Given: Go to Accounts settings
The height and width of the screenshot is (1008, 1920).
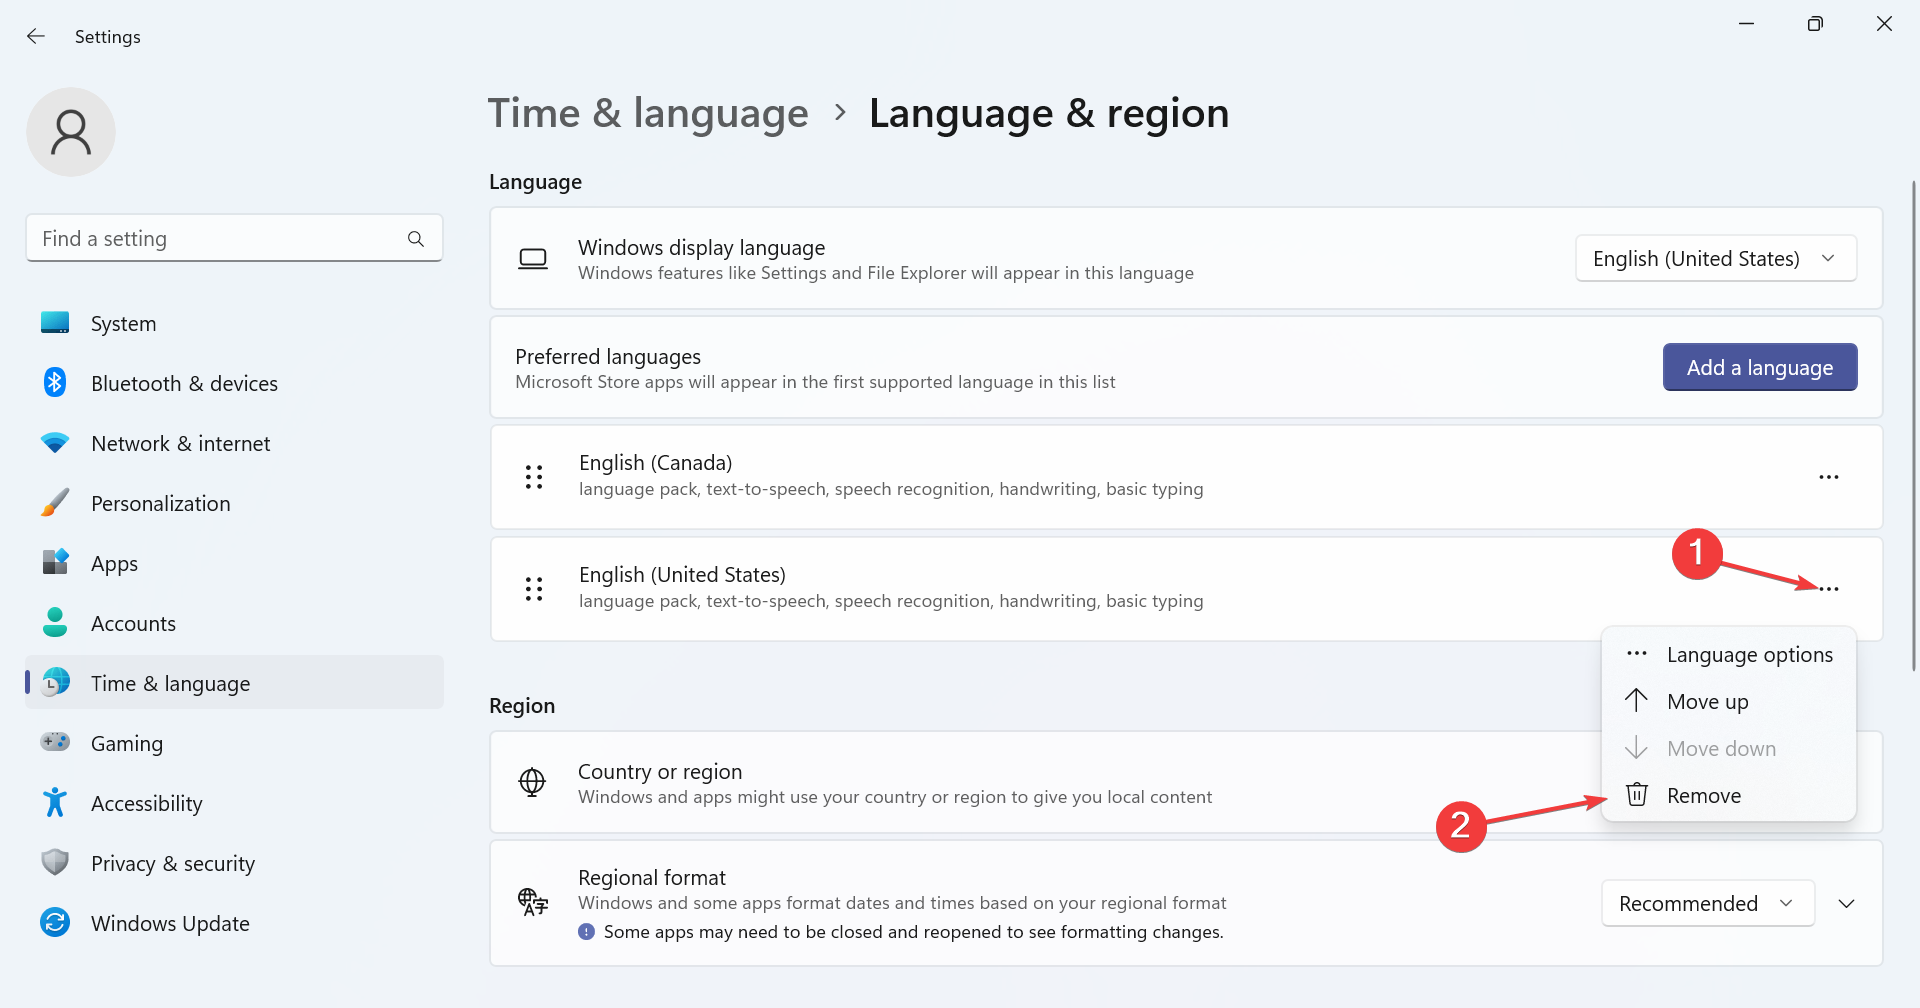Looking at the screenshot, I should (x=234, y=623).
